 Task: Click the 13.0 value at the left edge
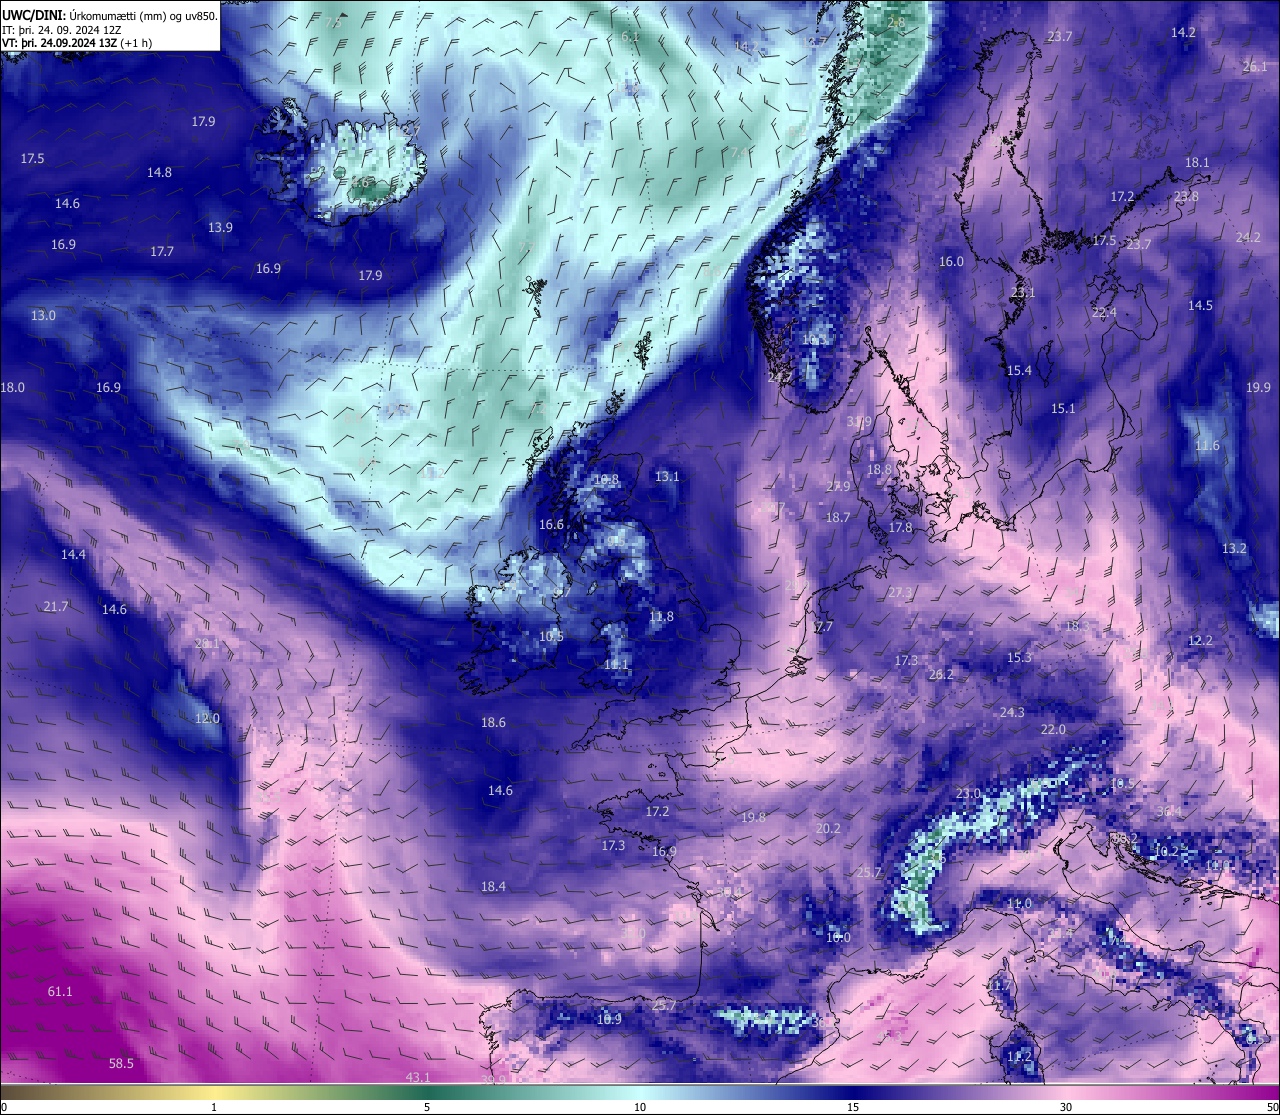pyautogui.click(x=43, y=315)
